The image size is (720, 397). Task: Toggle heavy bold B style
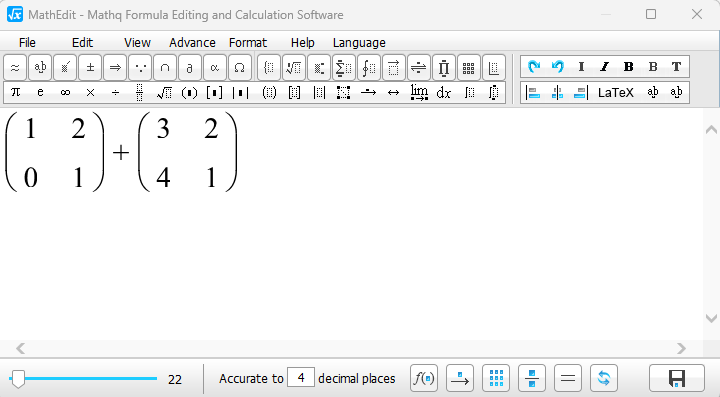pos(629,67)
